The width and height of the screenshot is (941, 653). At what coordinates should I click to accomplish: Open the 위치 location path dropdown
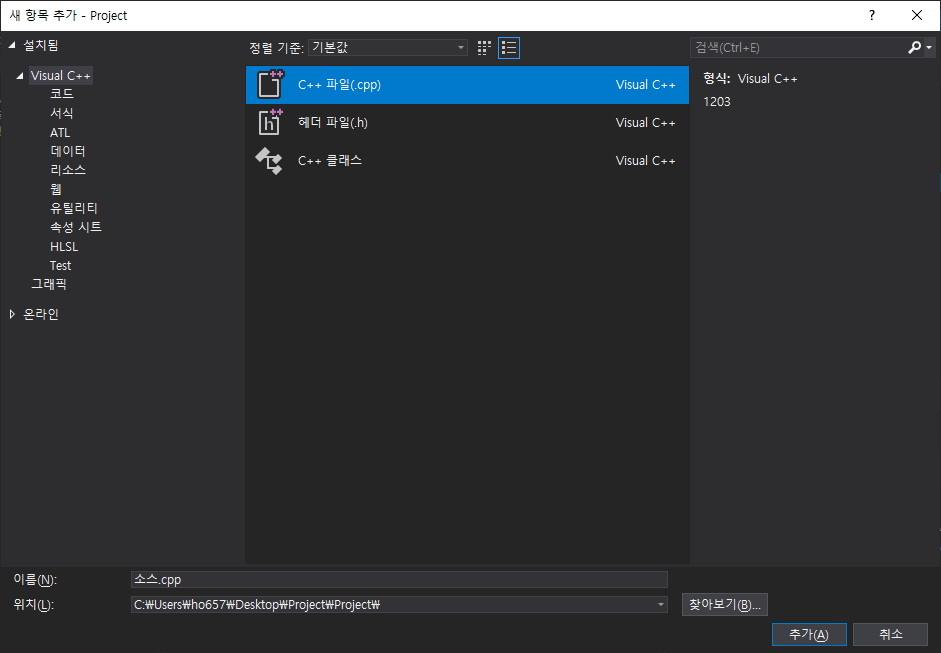pyautogui.click(x=660, y=604)
